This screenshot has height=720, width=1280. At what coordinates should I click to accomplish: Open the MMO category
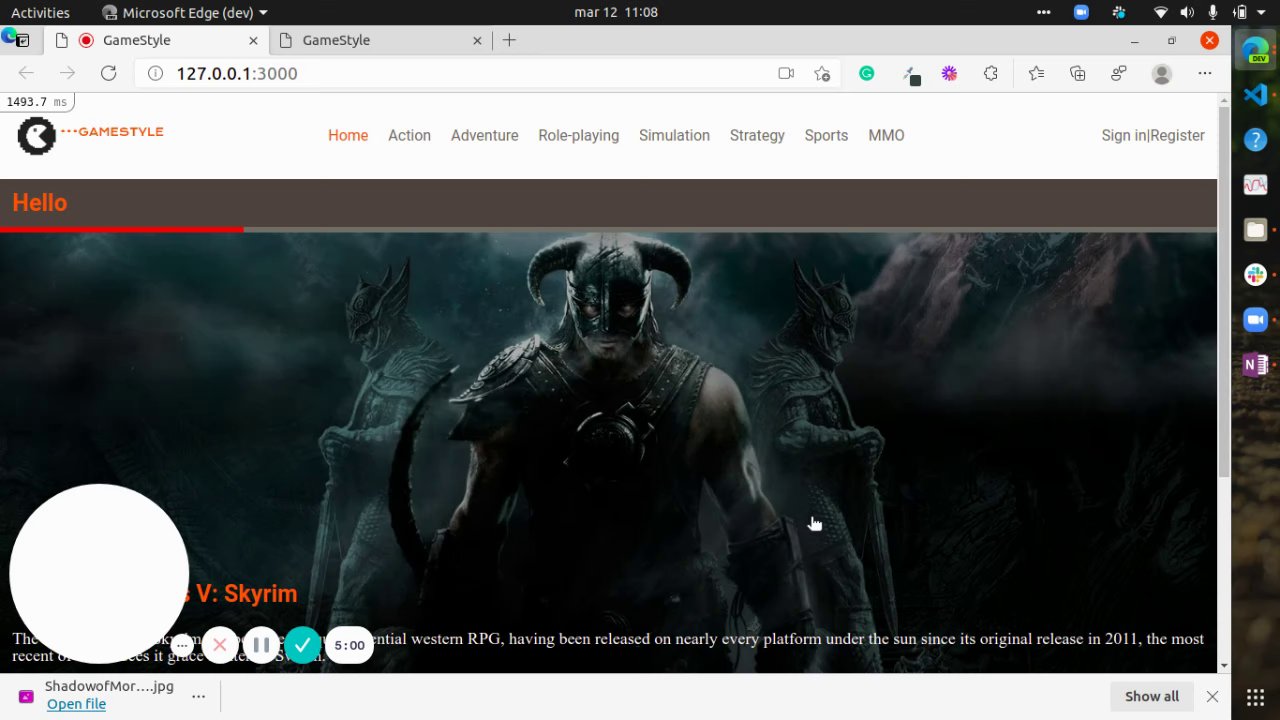coord(886,136)
